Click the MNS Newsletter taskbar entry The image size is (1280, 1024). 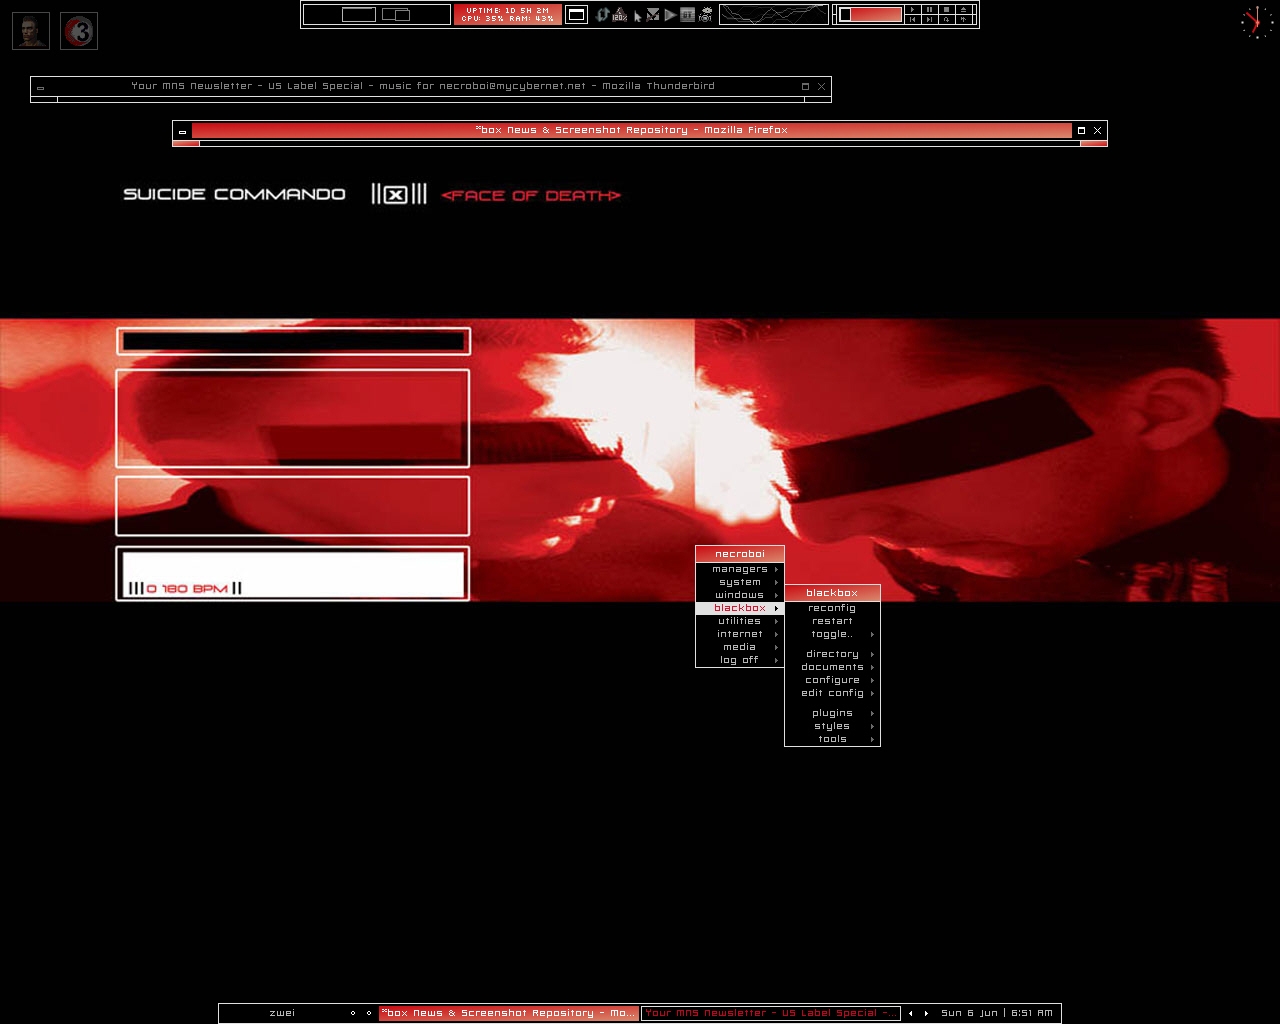[771, 1013]
